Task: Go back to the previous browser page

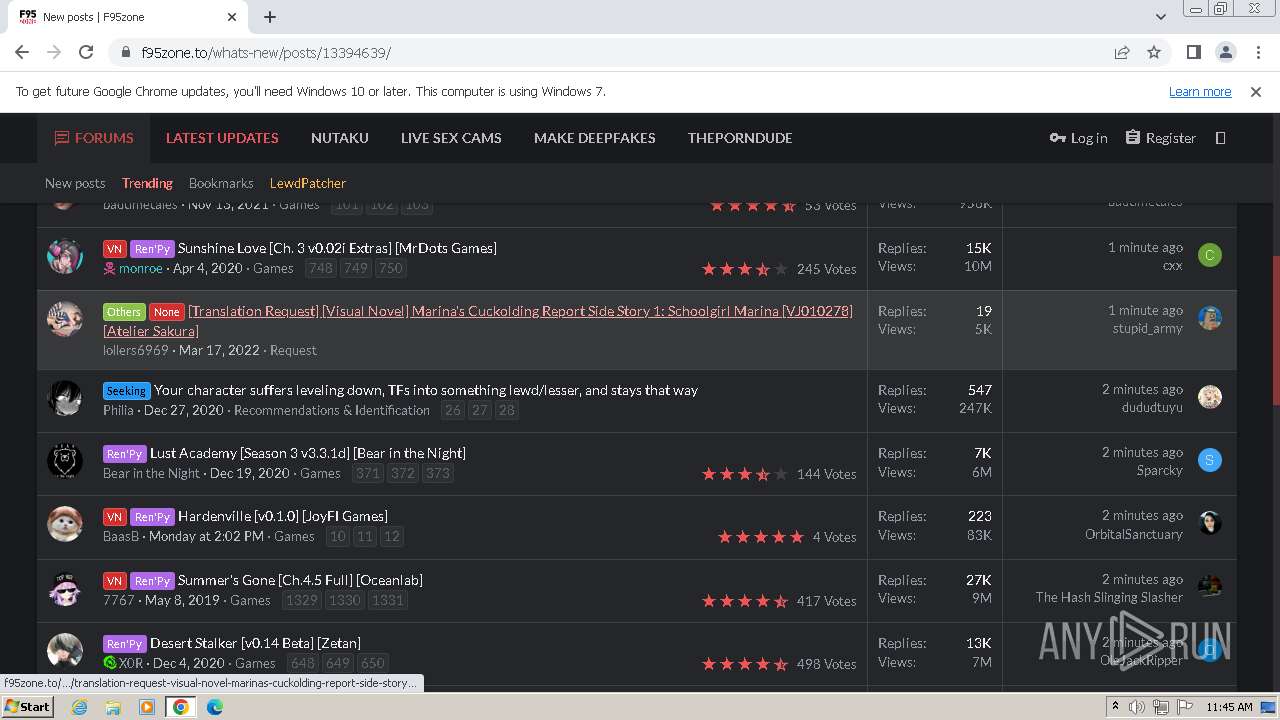Action: [x=22, y=52]
